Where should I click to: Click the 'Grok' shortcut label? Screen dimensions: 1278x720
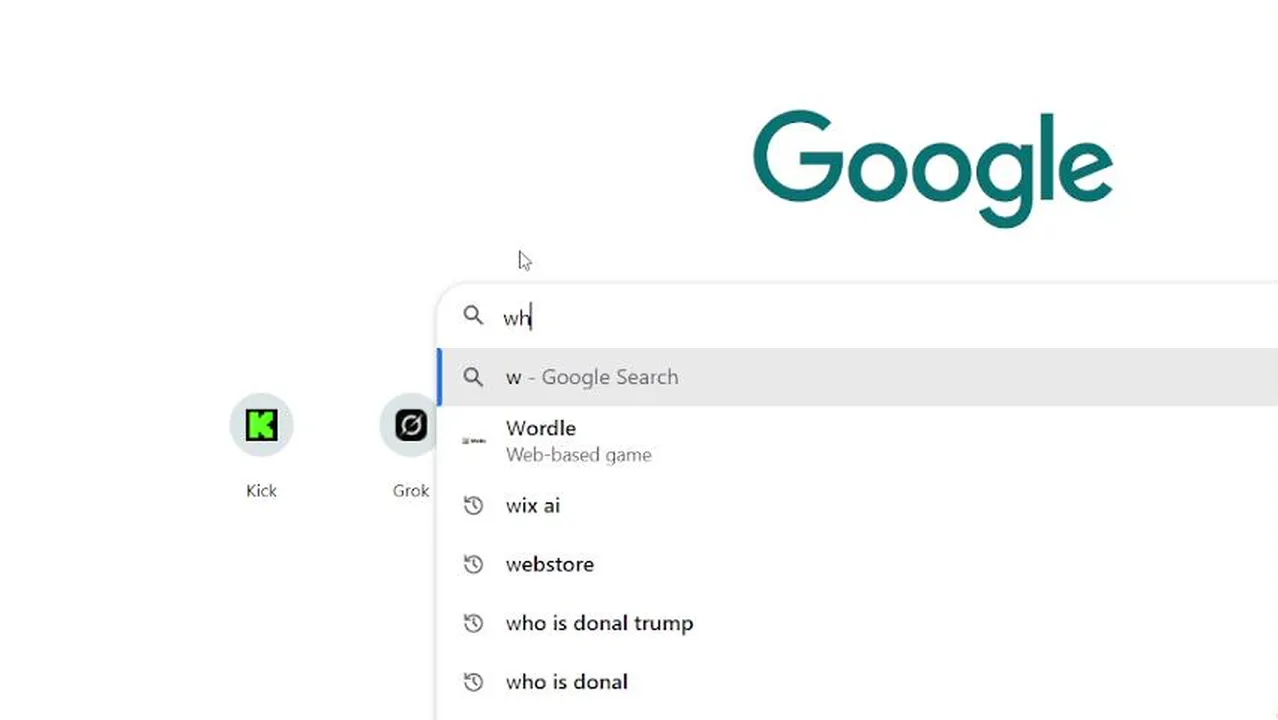[x=410, y=491]
